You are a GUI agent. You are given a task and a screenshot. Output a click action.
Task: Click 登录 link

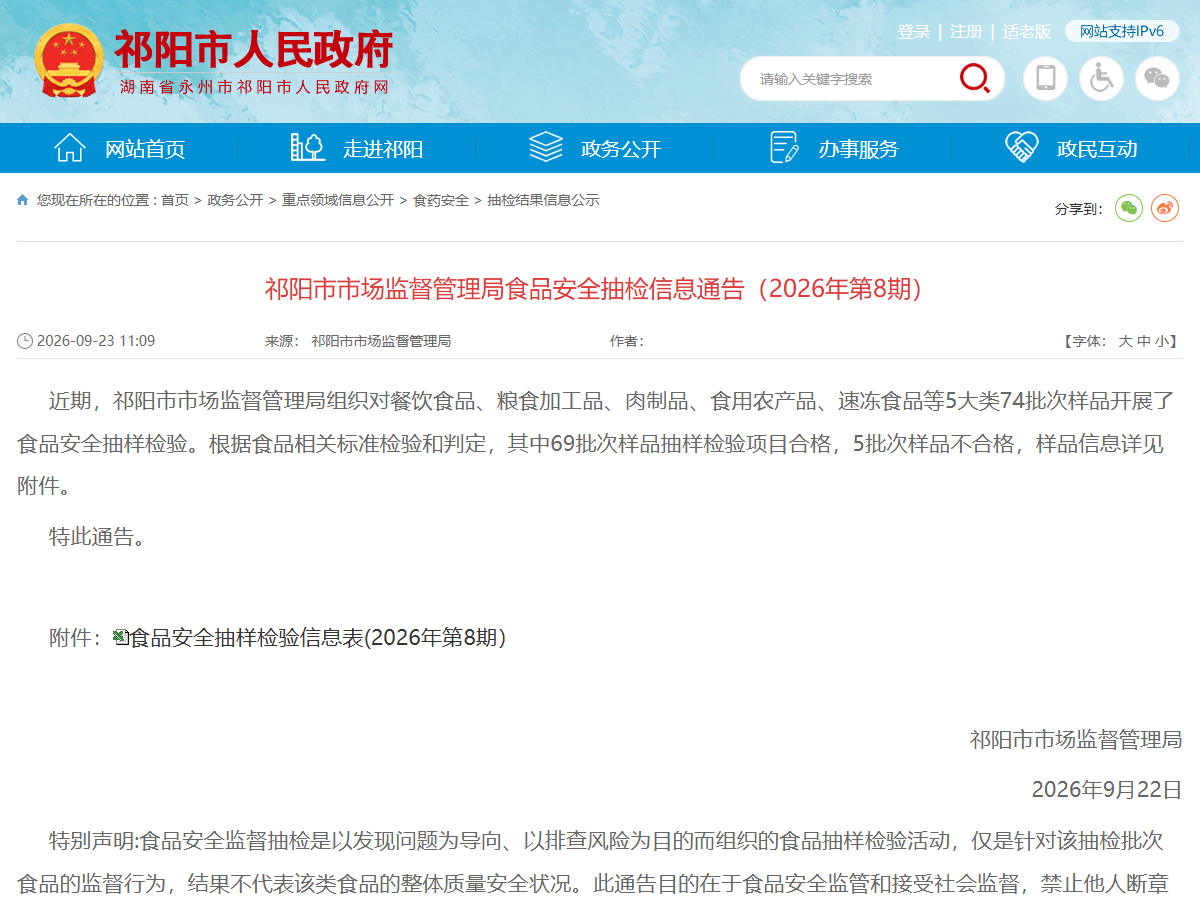914,32
